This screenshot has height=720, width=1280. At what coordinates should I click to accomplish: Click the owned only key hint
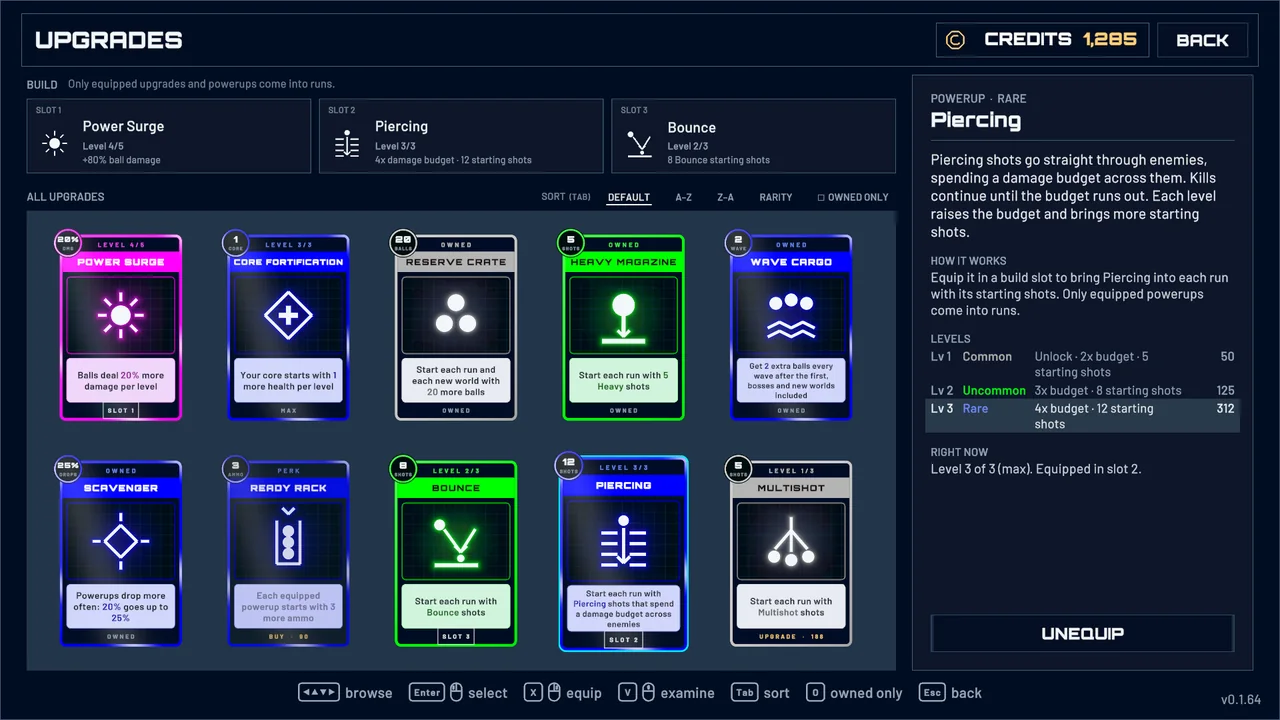tap(854, 693)
